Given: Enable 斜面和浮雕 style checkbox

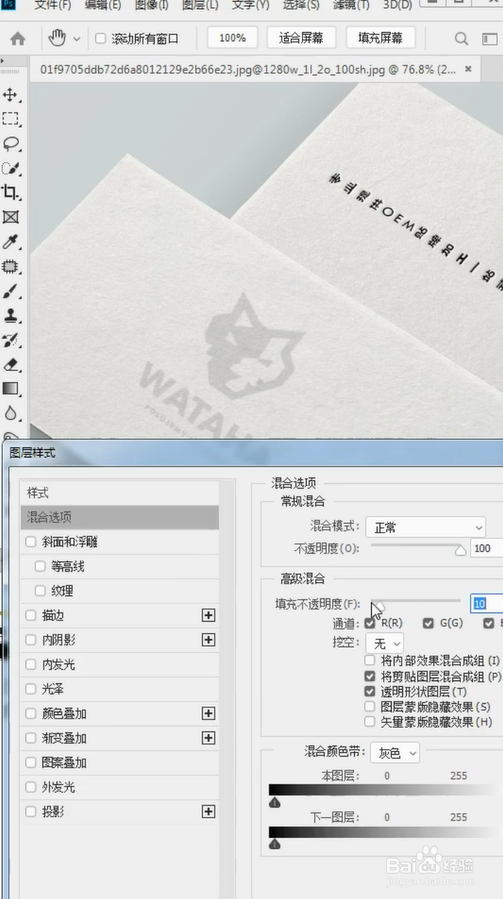Looking at the screenshot, I should pyautogui.click(x=30, y=542).
